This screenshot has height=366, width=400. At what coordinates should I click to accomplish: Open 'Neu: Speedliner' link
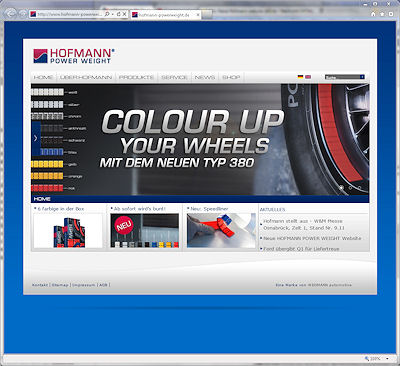tap(209, 209)
